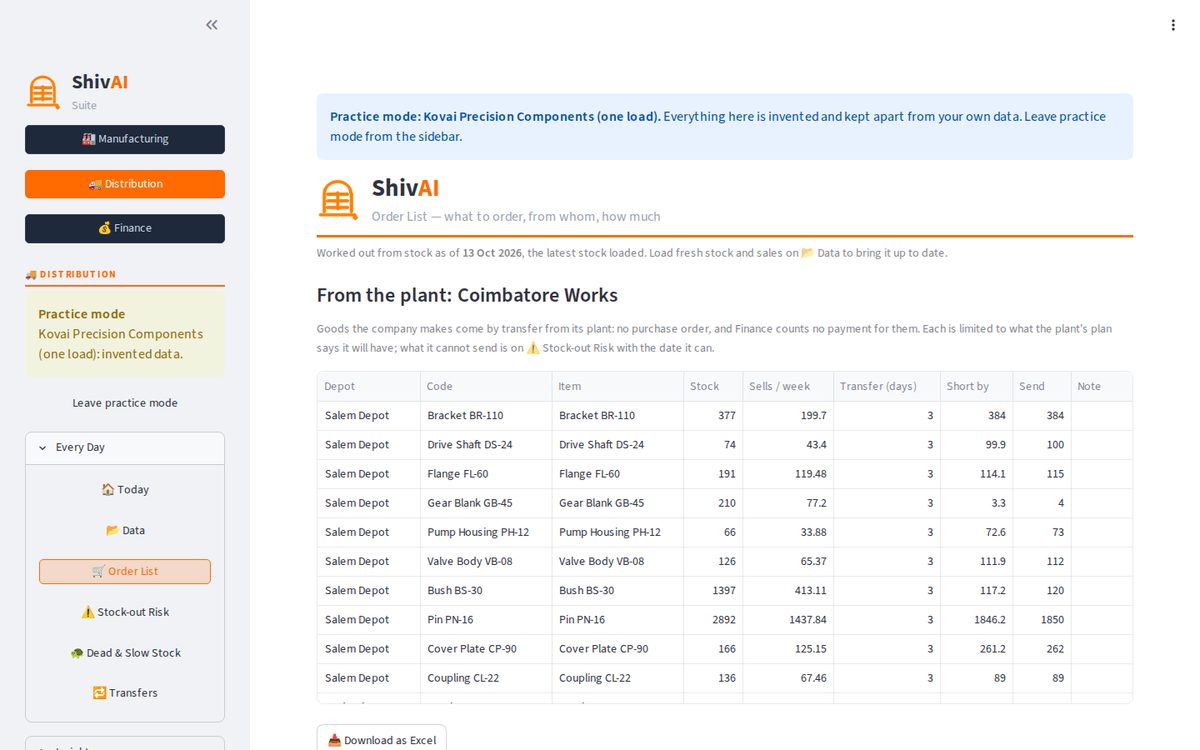Click stock value 1397 for Bush BS-30
Image resolution: width=1200 pixels, height=750 pixels.
click(x=713, y=591)
